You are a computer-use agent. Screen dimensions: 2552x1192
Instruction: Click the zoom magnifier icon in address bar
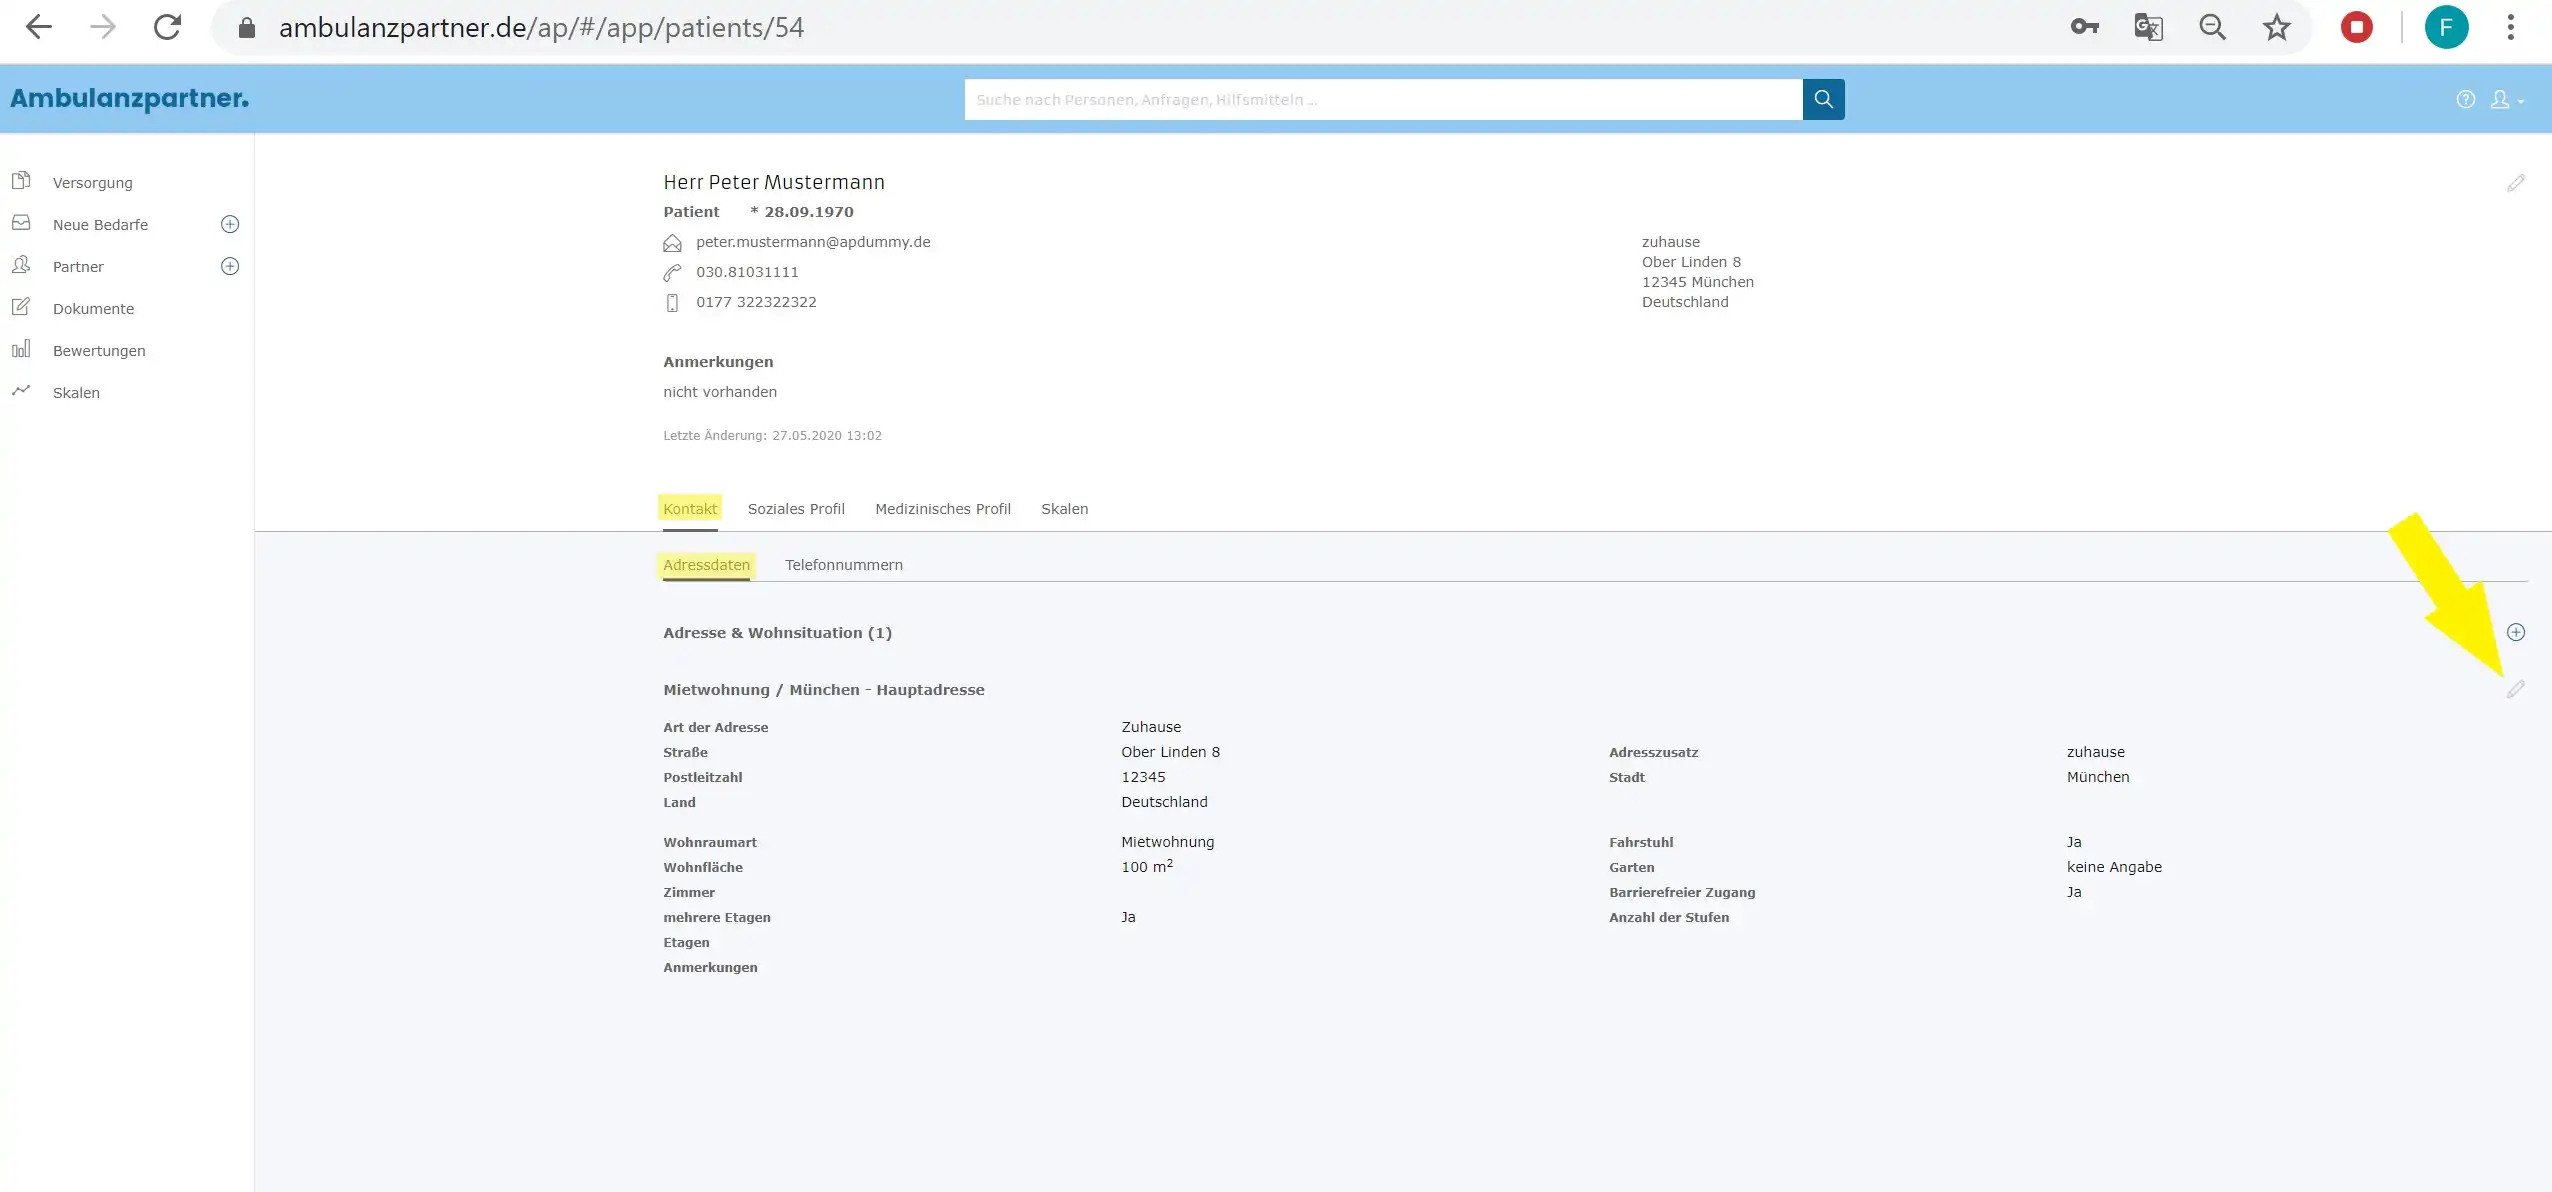click(2212, 27)
